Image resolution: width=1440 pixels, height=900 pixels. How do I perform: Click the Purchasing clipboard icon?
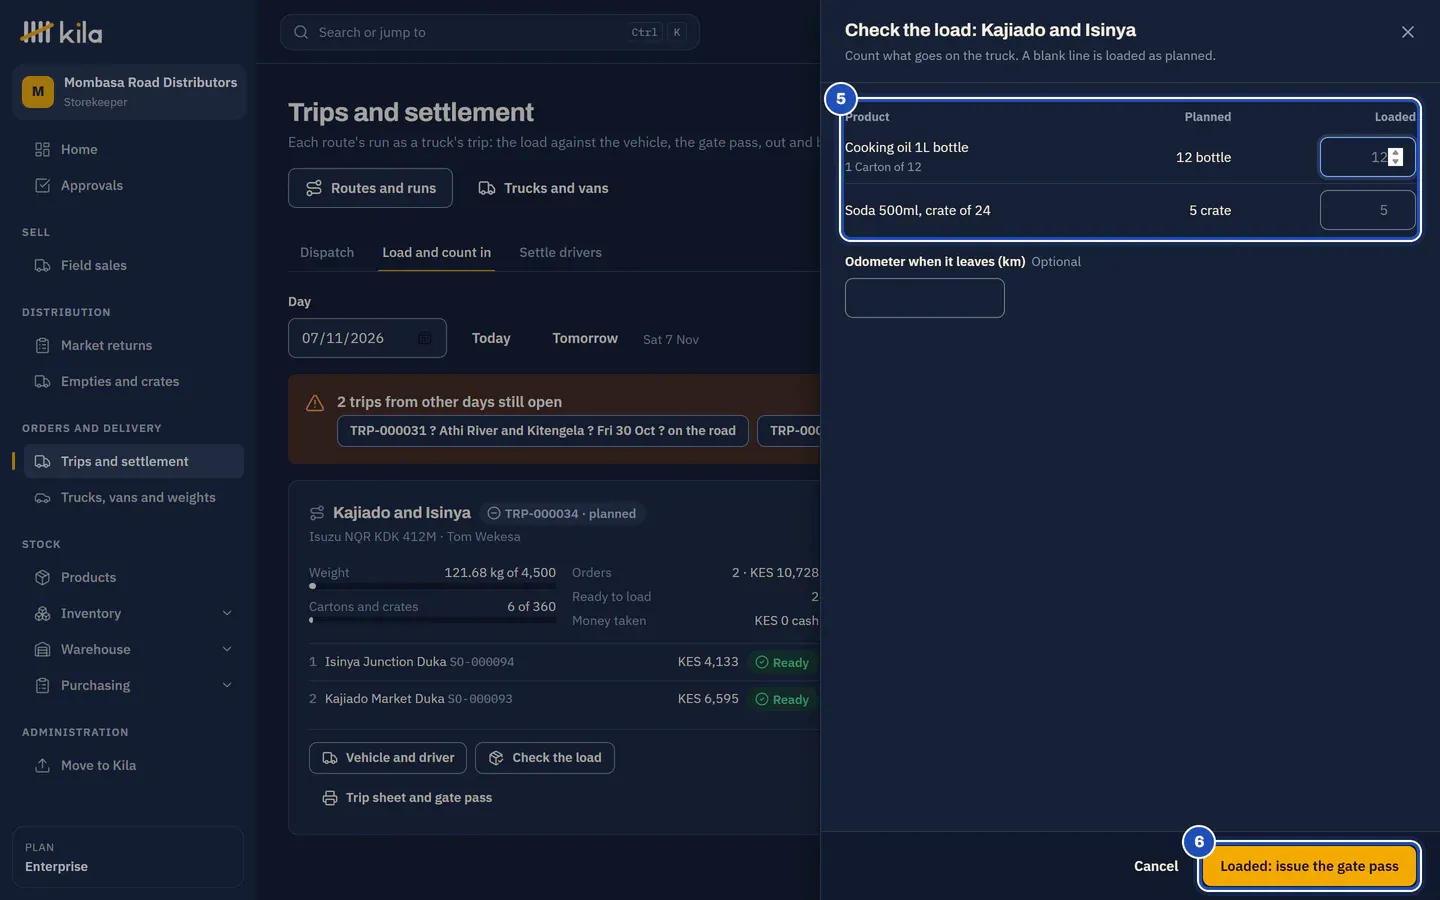point(42,685)
